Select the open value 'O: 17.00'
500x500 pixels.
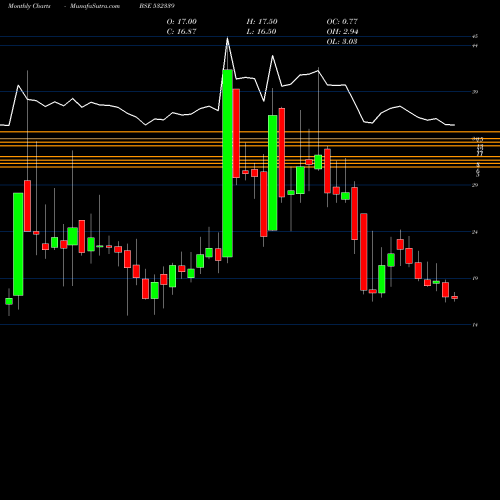click(x=182, y=22)
